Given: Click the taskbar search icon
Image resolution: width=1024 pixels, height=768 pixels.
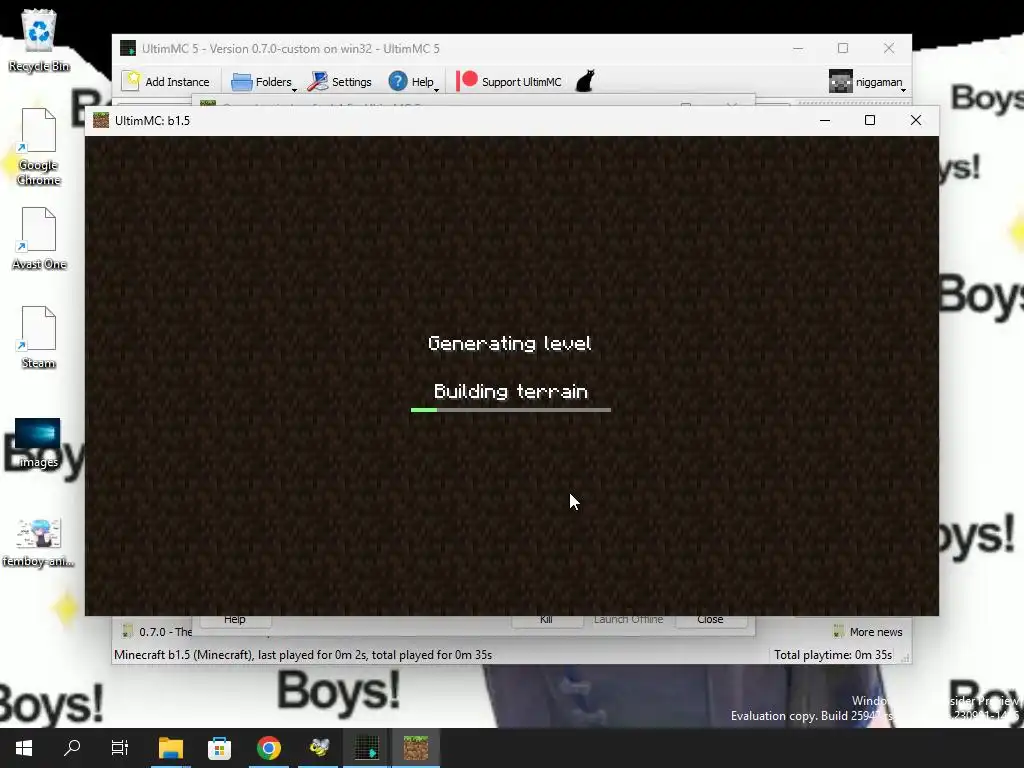Looking at the screenshot, I should coord(72,748).
